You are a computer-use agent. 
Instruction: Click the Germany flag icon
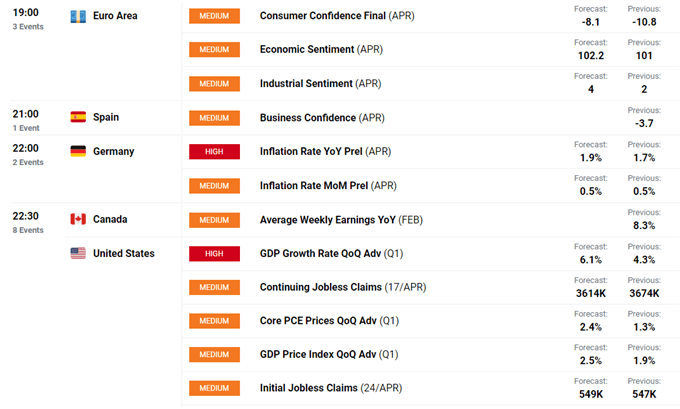click(x=78, y=151)
